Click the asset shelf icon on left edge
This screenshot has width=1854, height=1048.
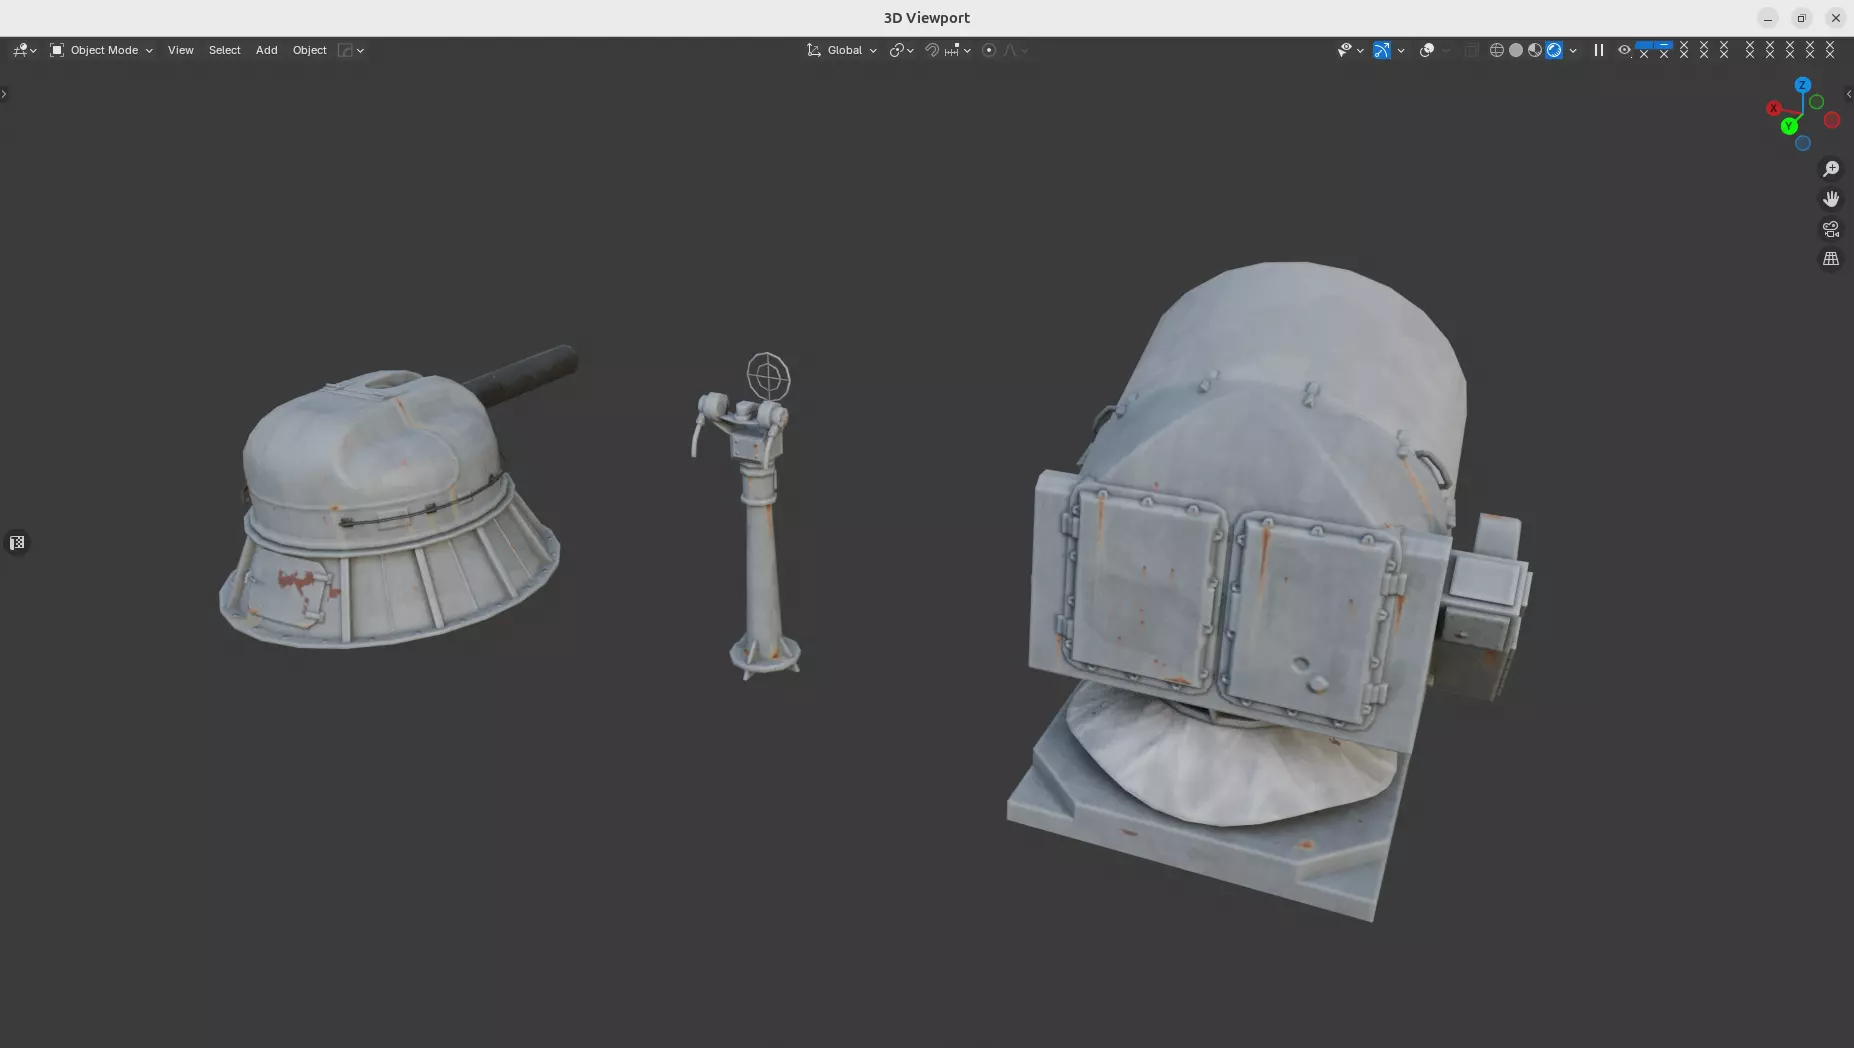[17, 543]
